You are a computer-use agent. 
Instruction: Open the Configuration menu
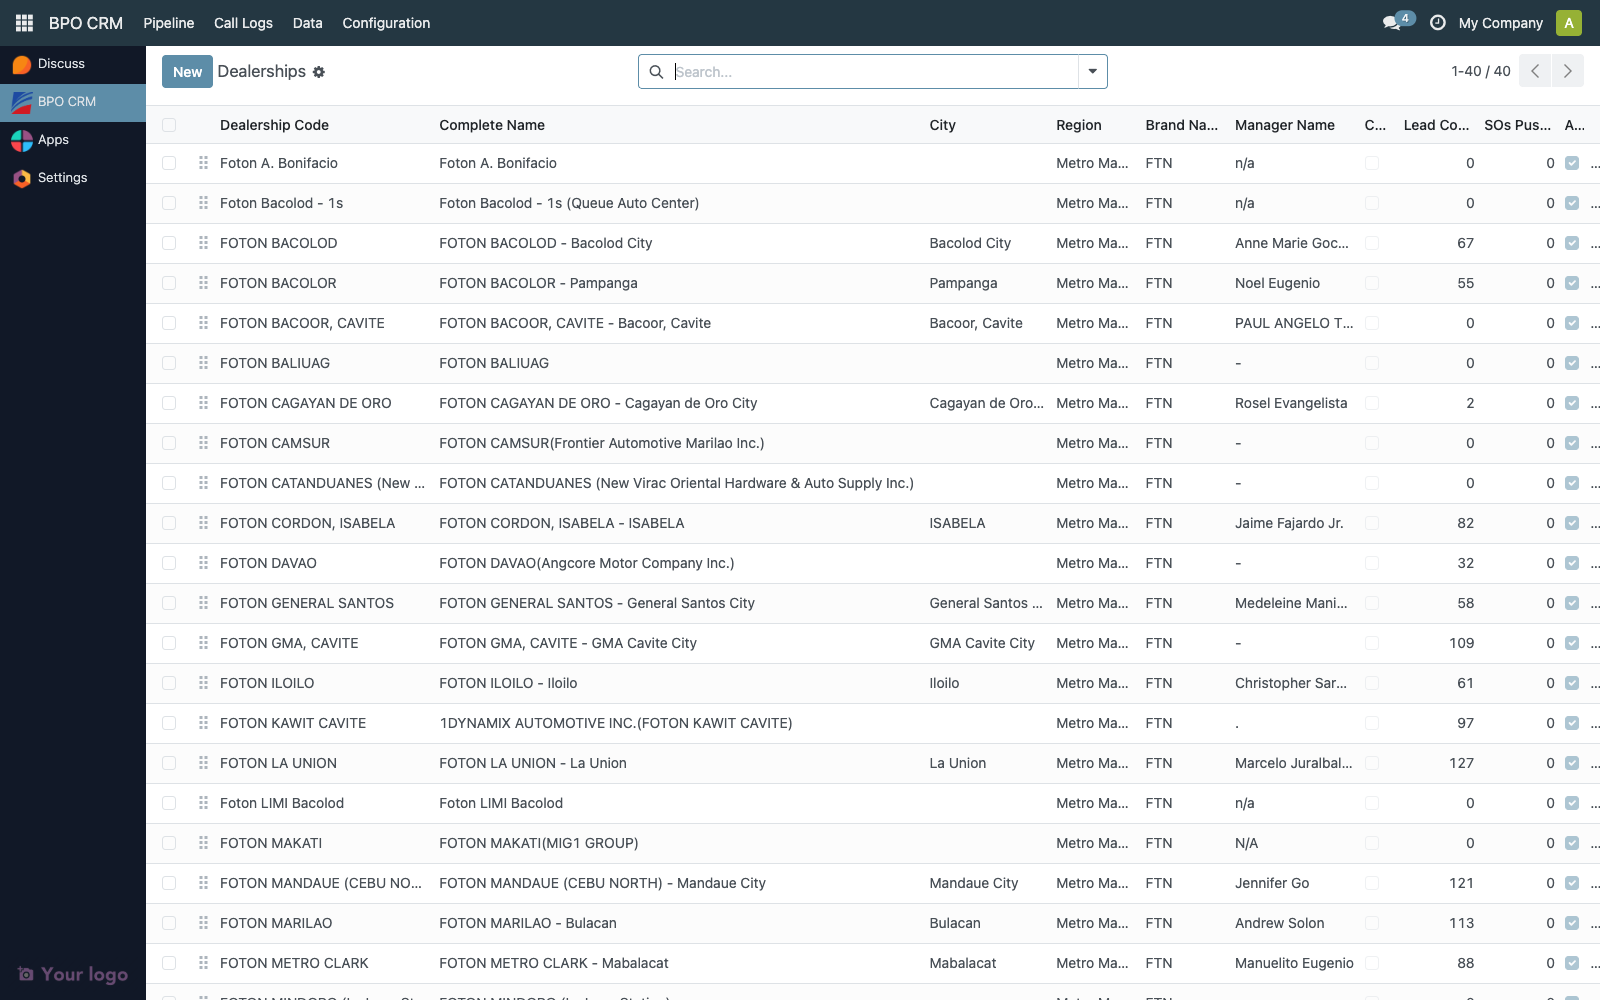[x=386, y=23]
